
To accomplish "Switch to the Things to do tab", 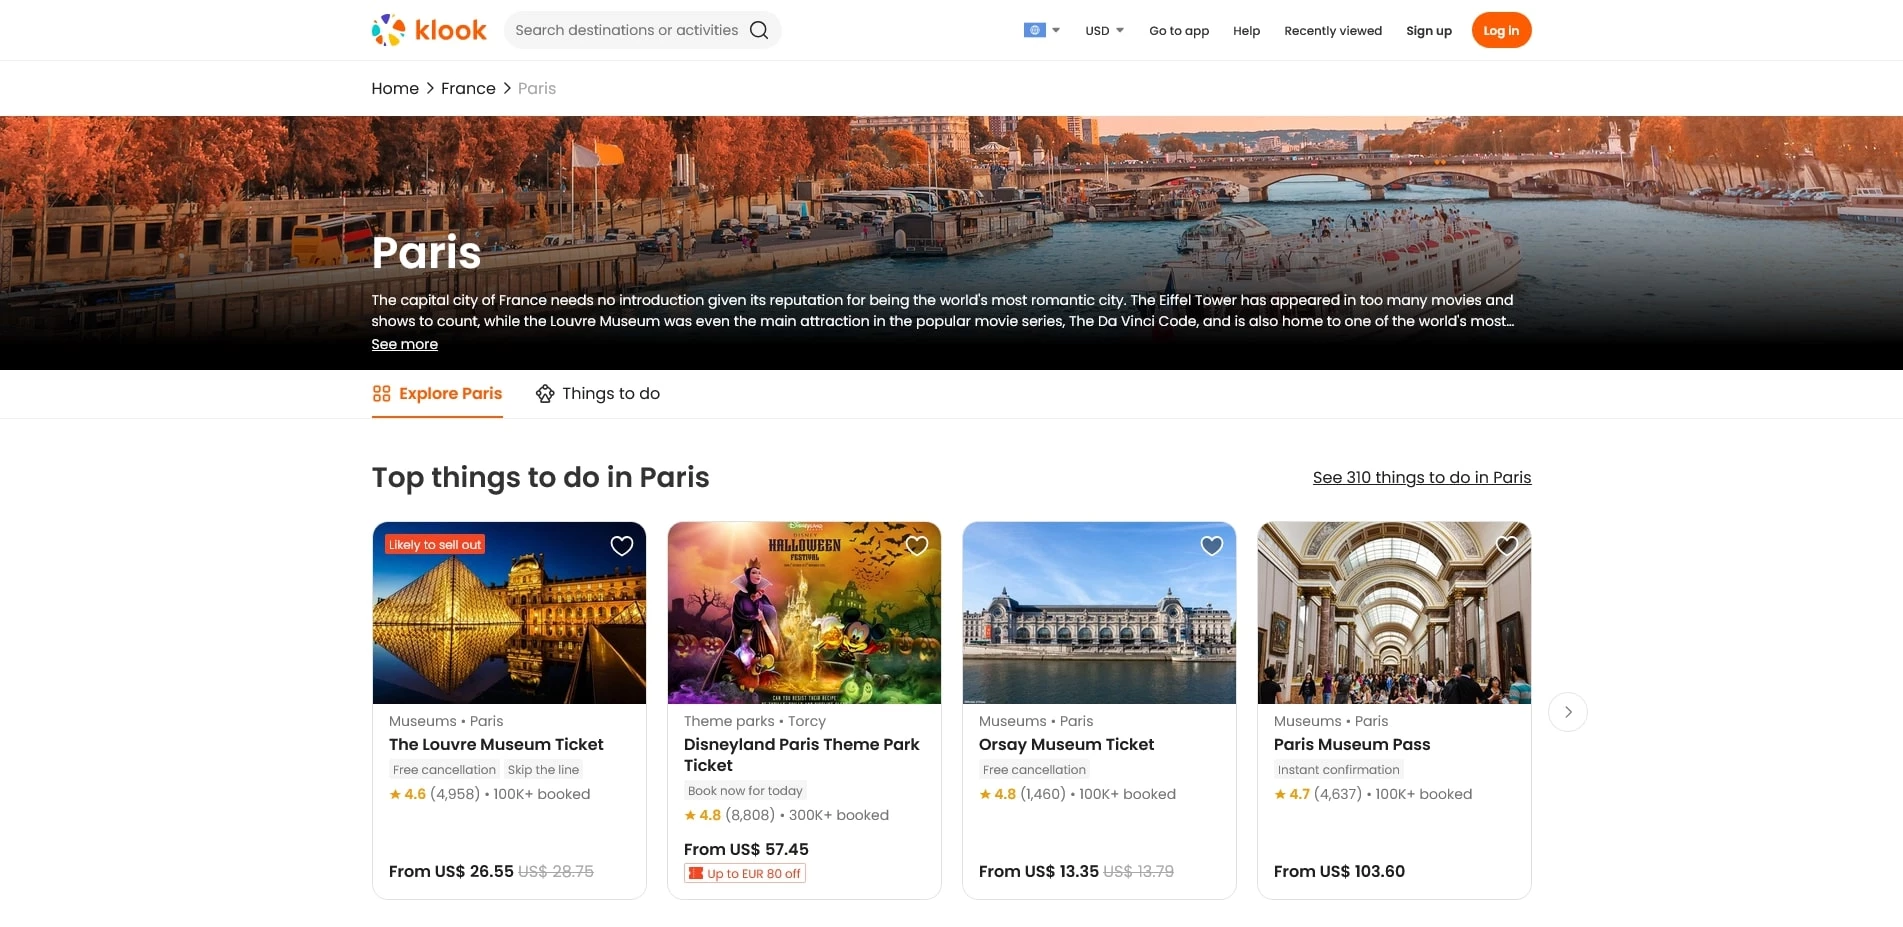I will (x=610, y=394).
